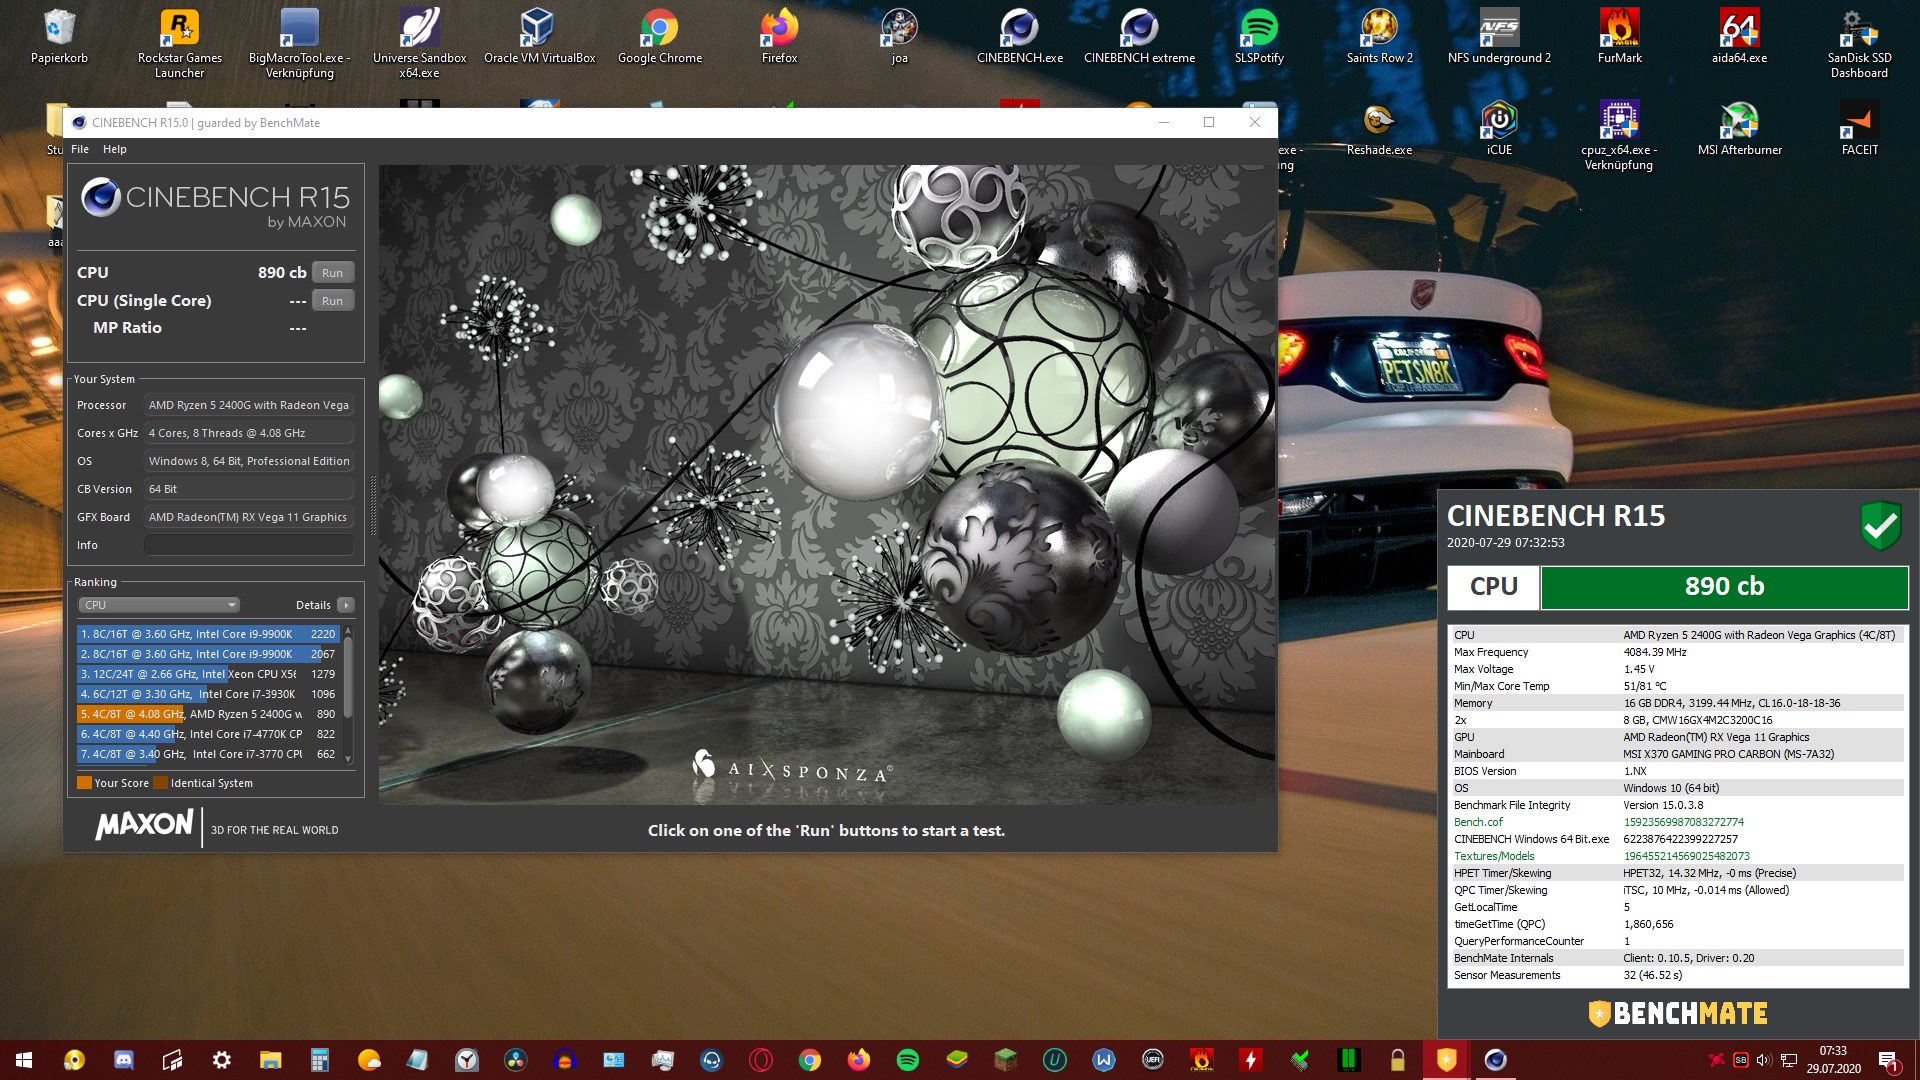Select the joa desktop icon

pos(899,37)
